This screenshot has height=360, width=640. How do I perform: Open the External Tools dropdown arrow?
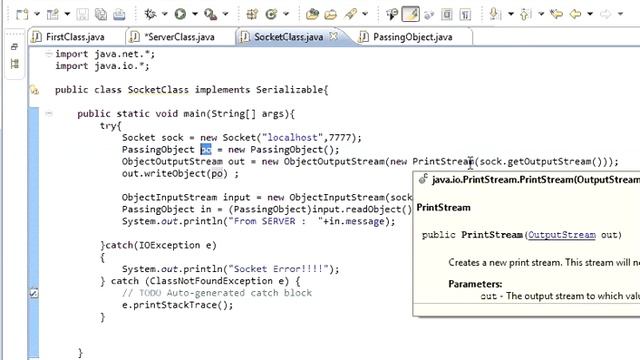(x=225, y=14)
